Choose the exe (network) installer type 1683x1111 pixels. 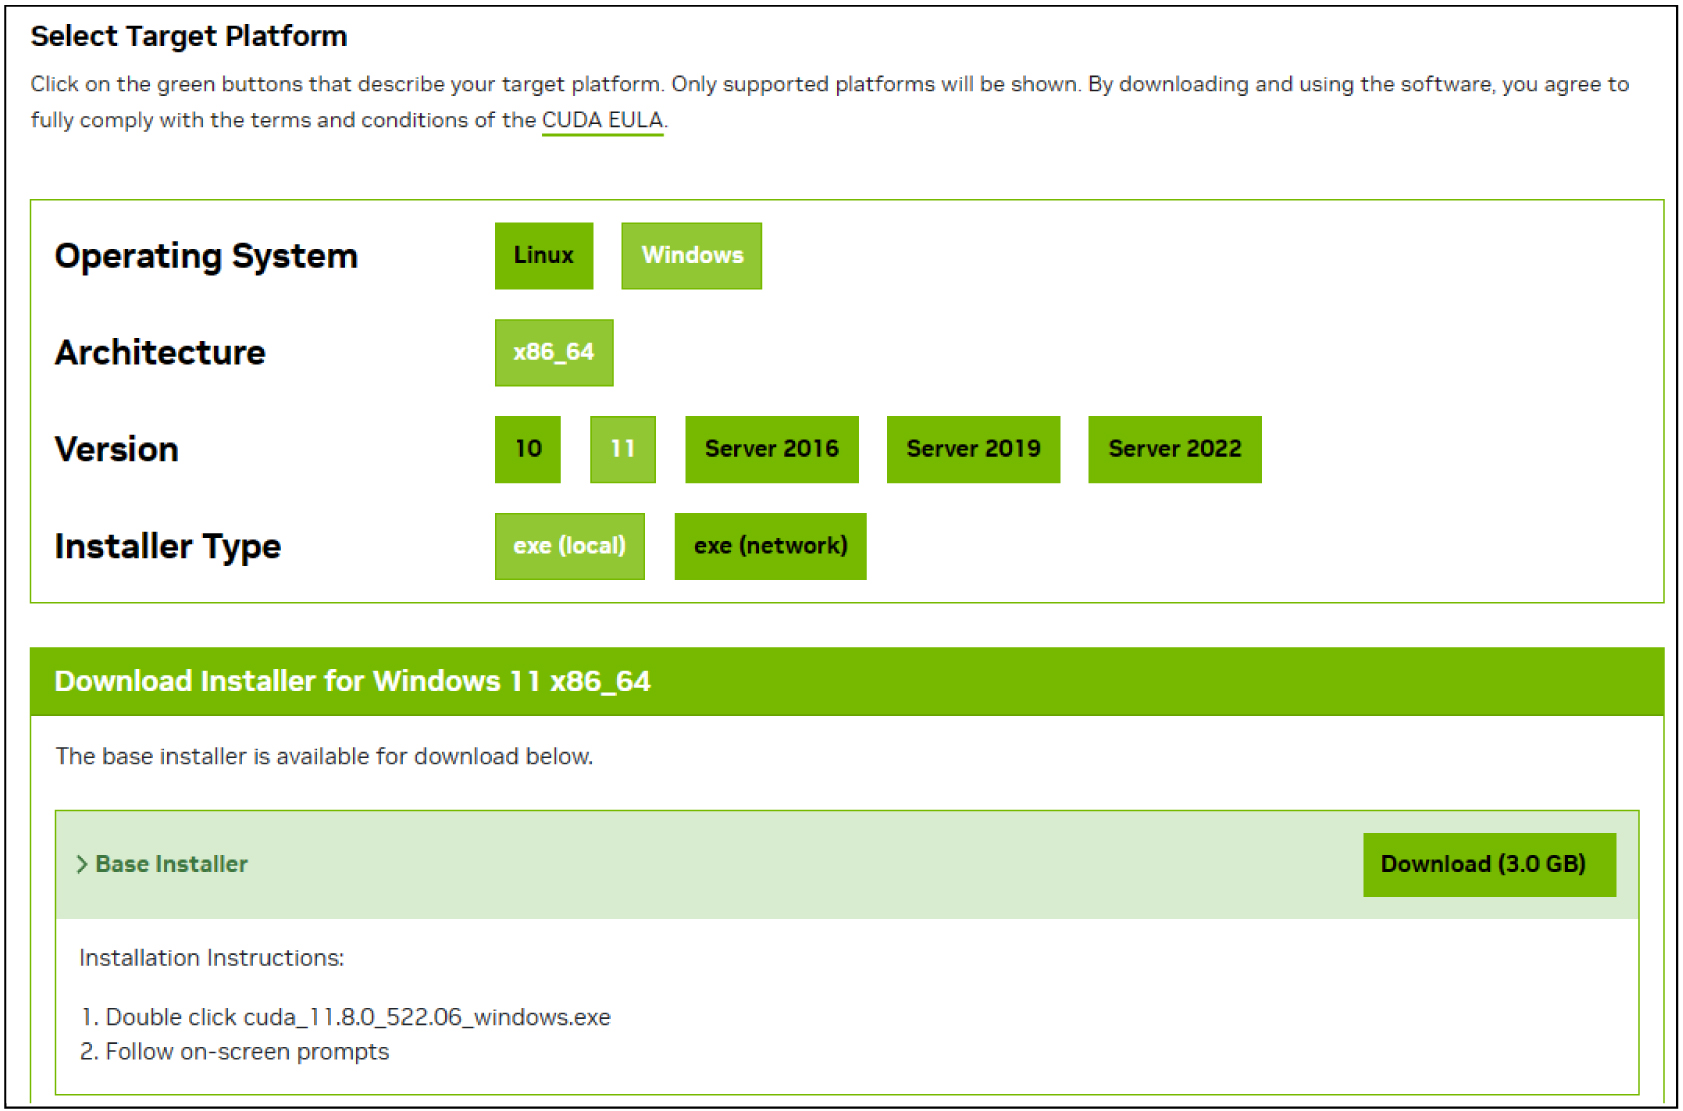click(770, 546)
